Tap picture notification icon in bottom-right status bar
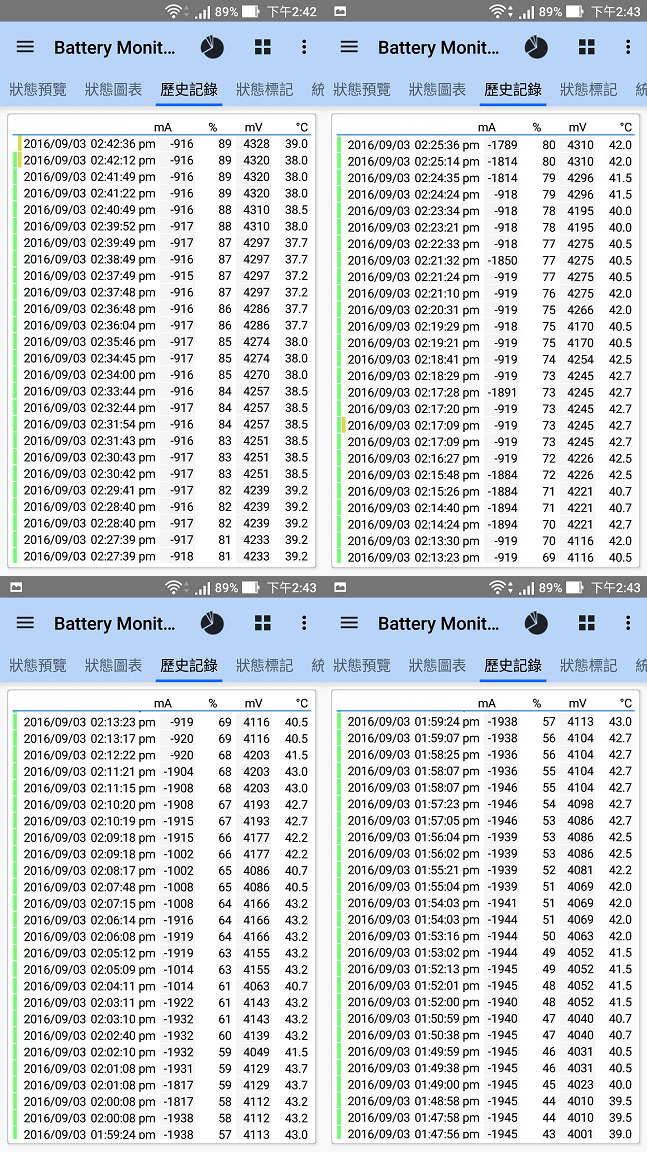647x1152 pixels. click(340, 587)
